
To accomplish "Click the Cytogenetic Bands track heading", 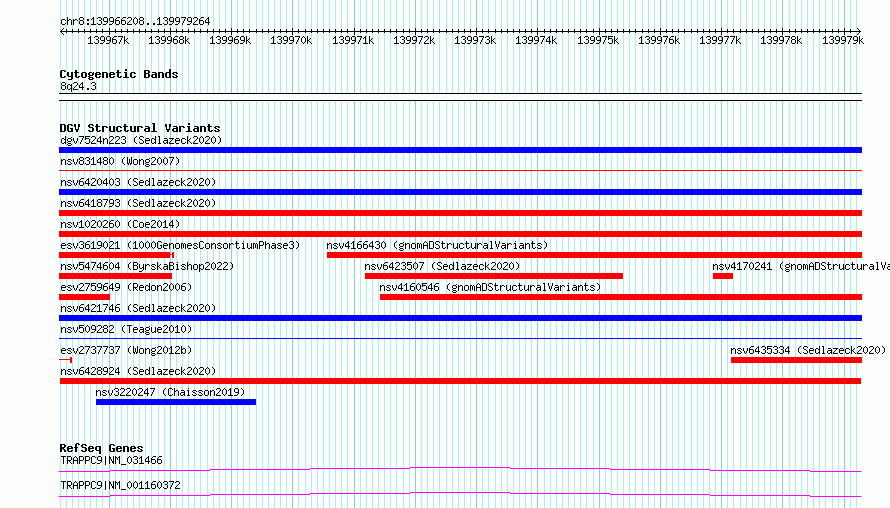I will coord(119,74).
